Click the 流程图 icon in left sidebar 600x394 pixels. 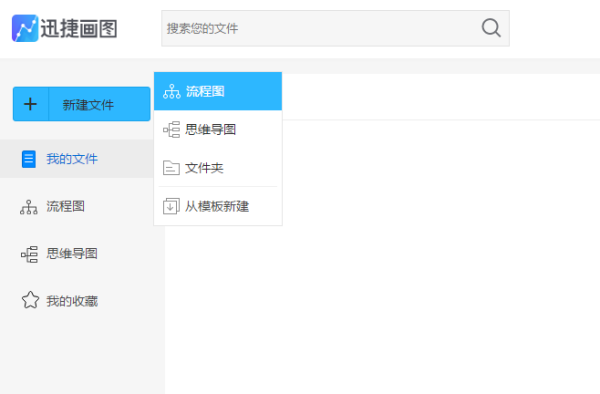click(29, 207)
